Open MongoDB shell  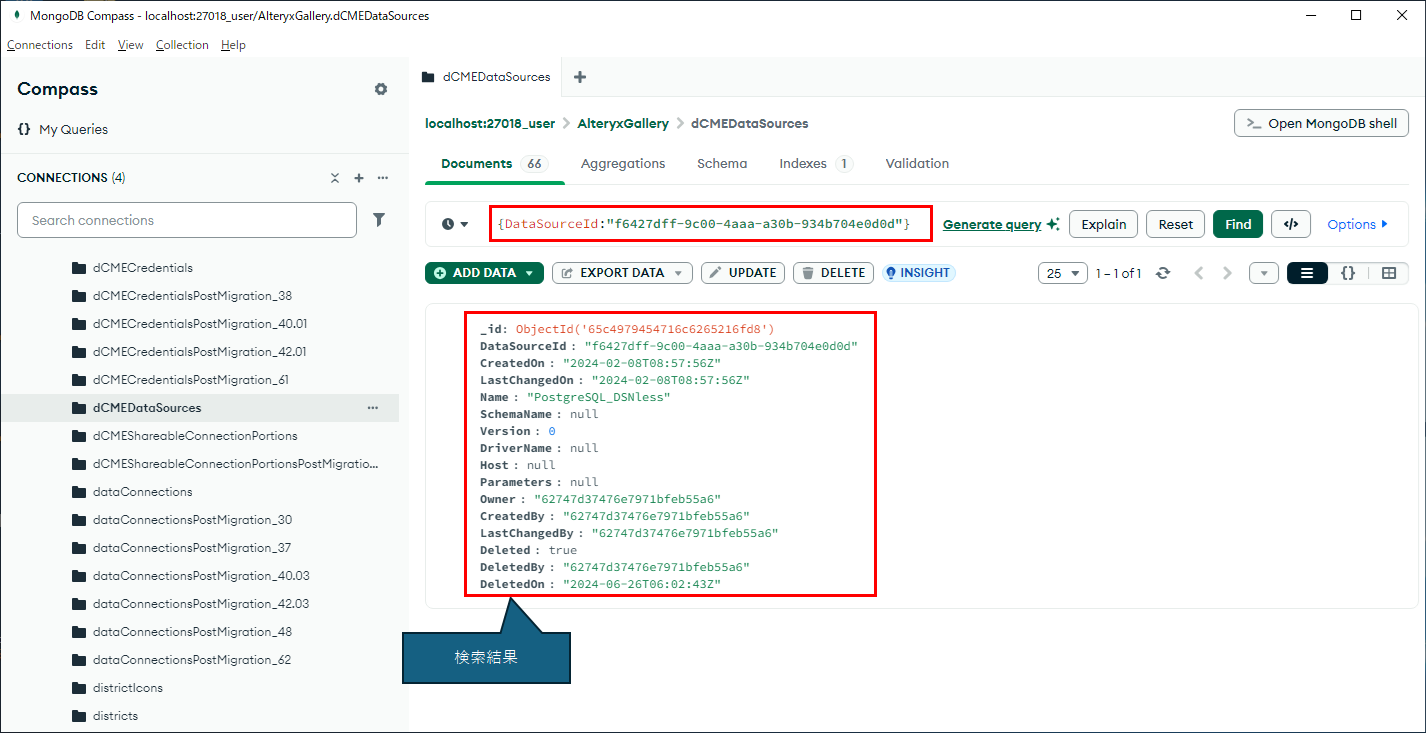tap(1322, 123)
